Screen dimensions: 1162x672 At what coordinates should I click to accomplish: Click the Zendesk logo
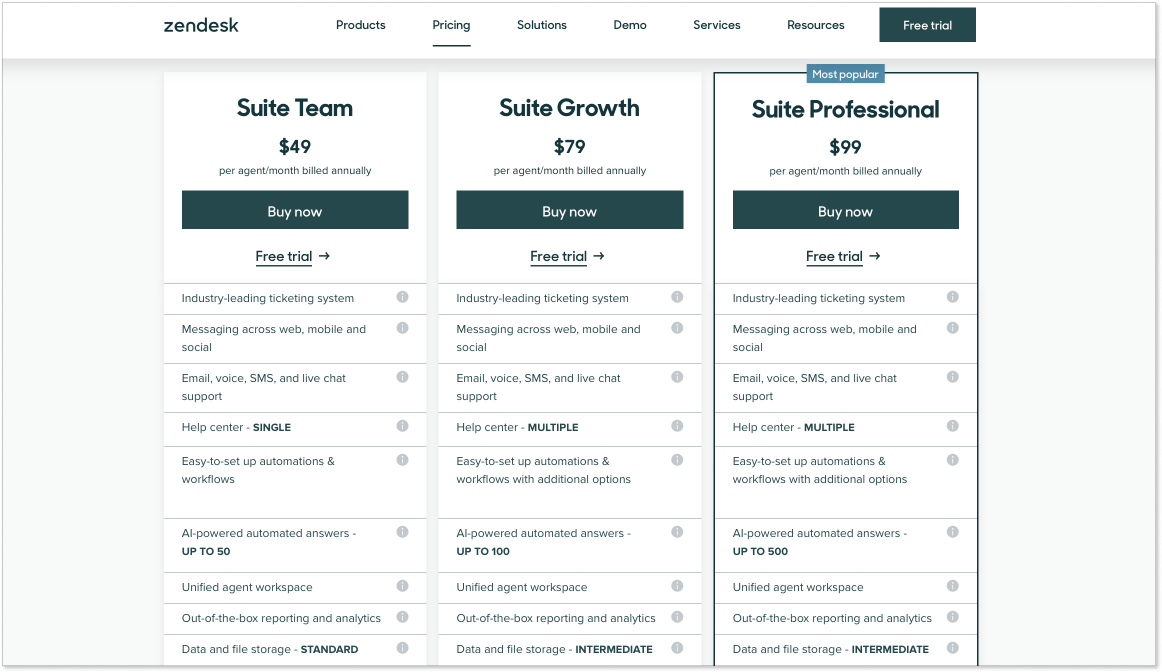tap(201, 25)
